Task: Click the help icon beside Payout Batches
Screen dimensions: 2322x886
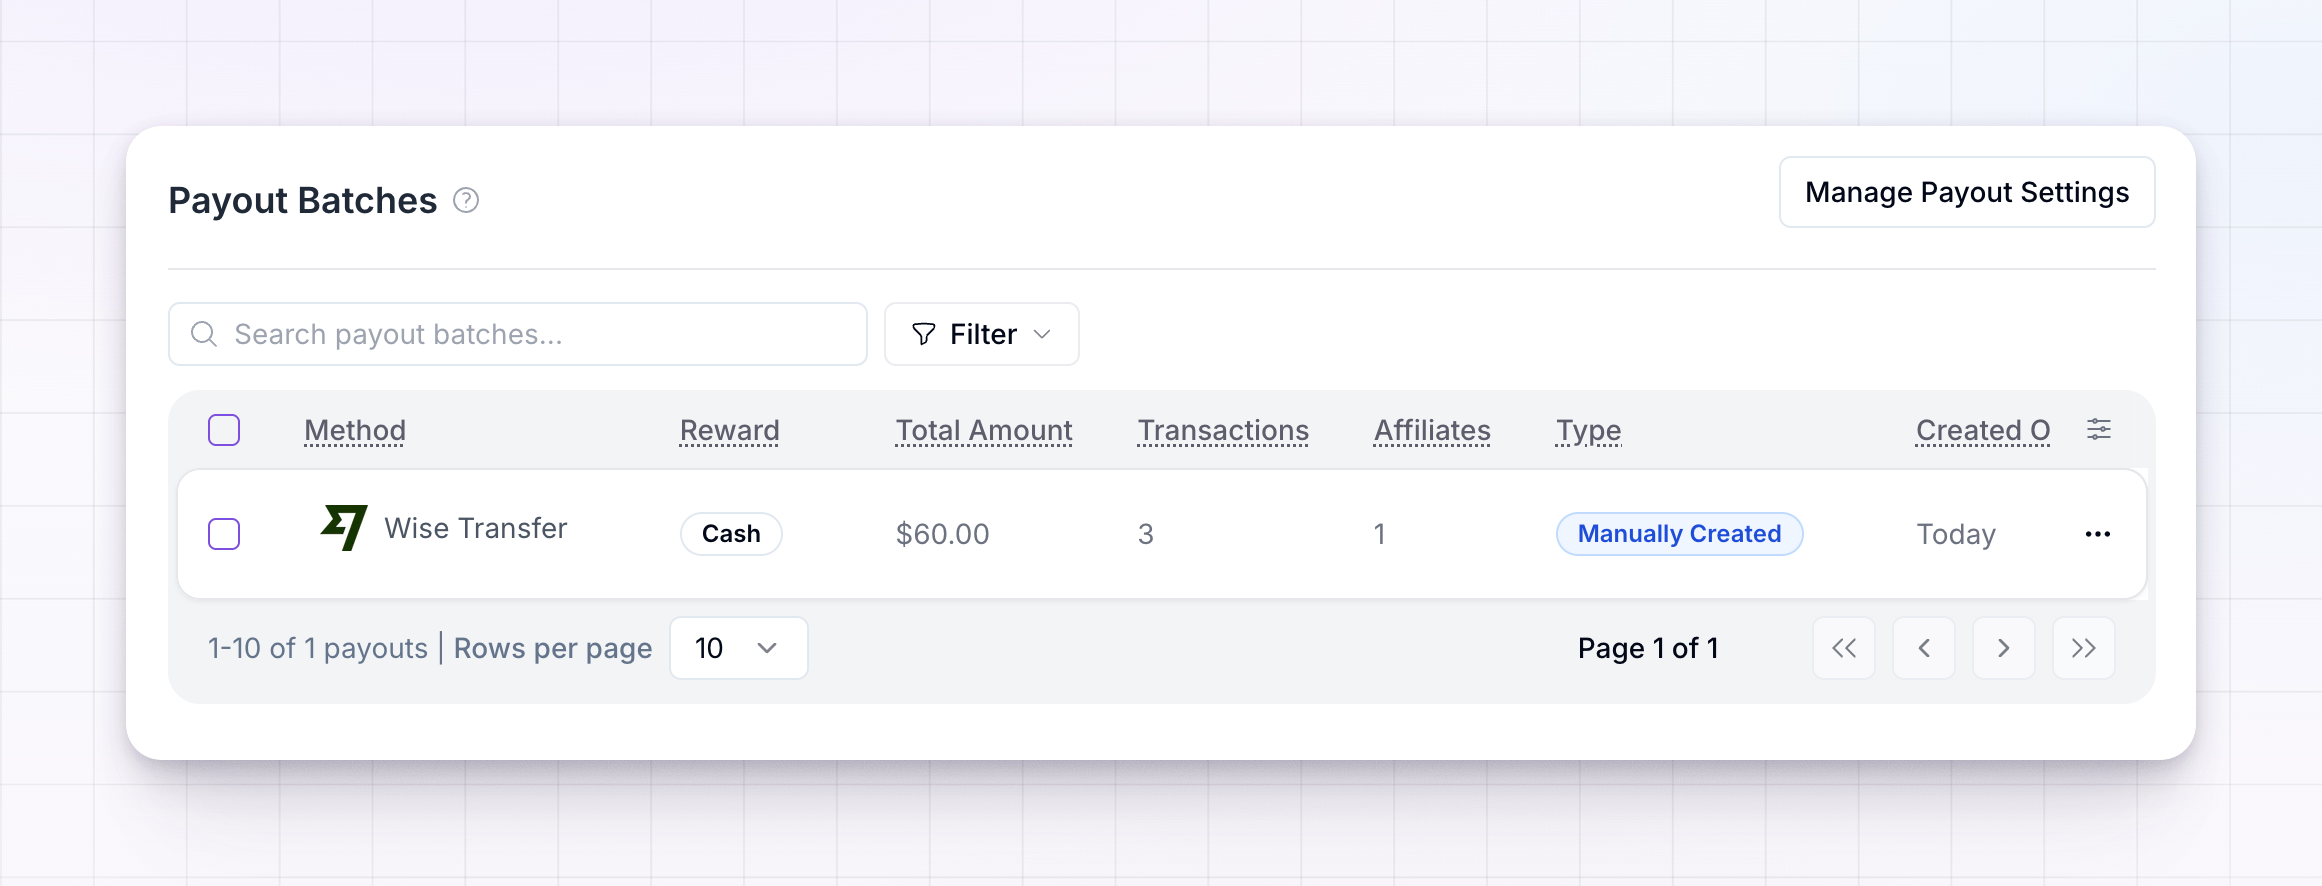Action: pyautogui.click(x=466, y=201)
